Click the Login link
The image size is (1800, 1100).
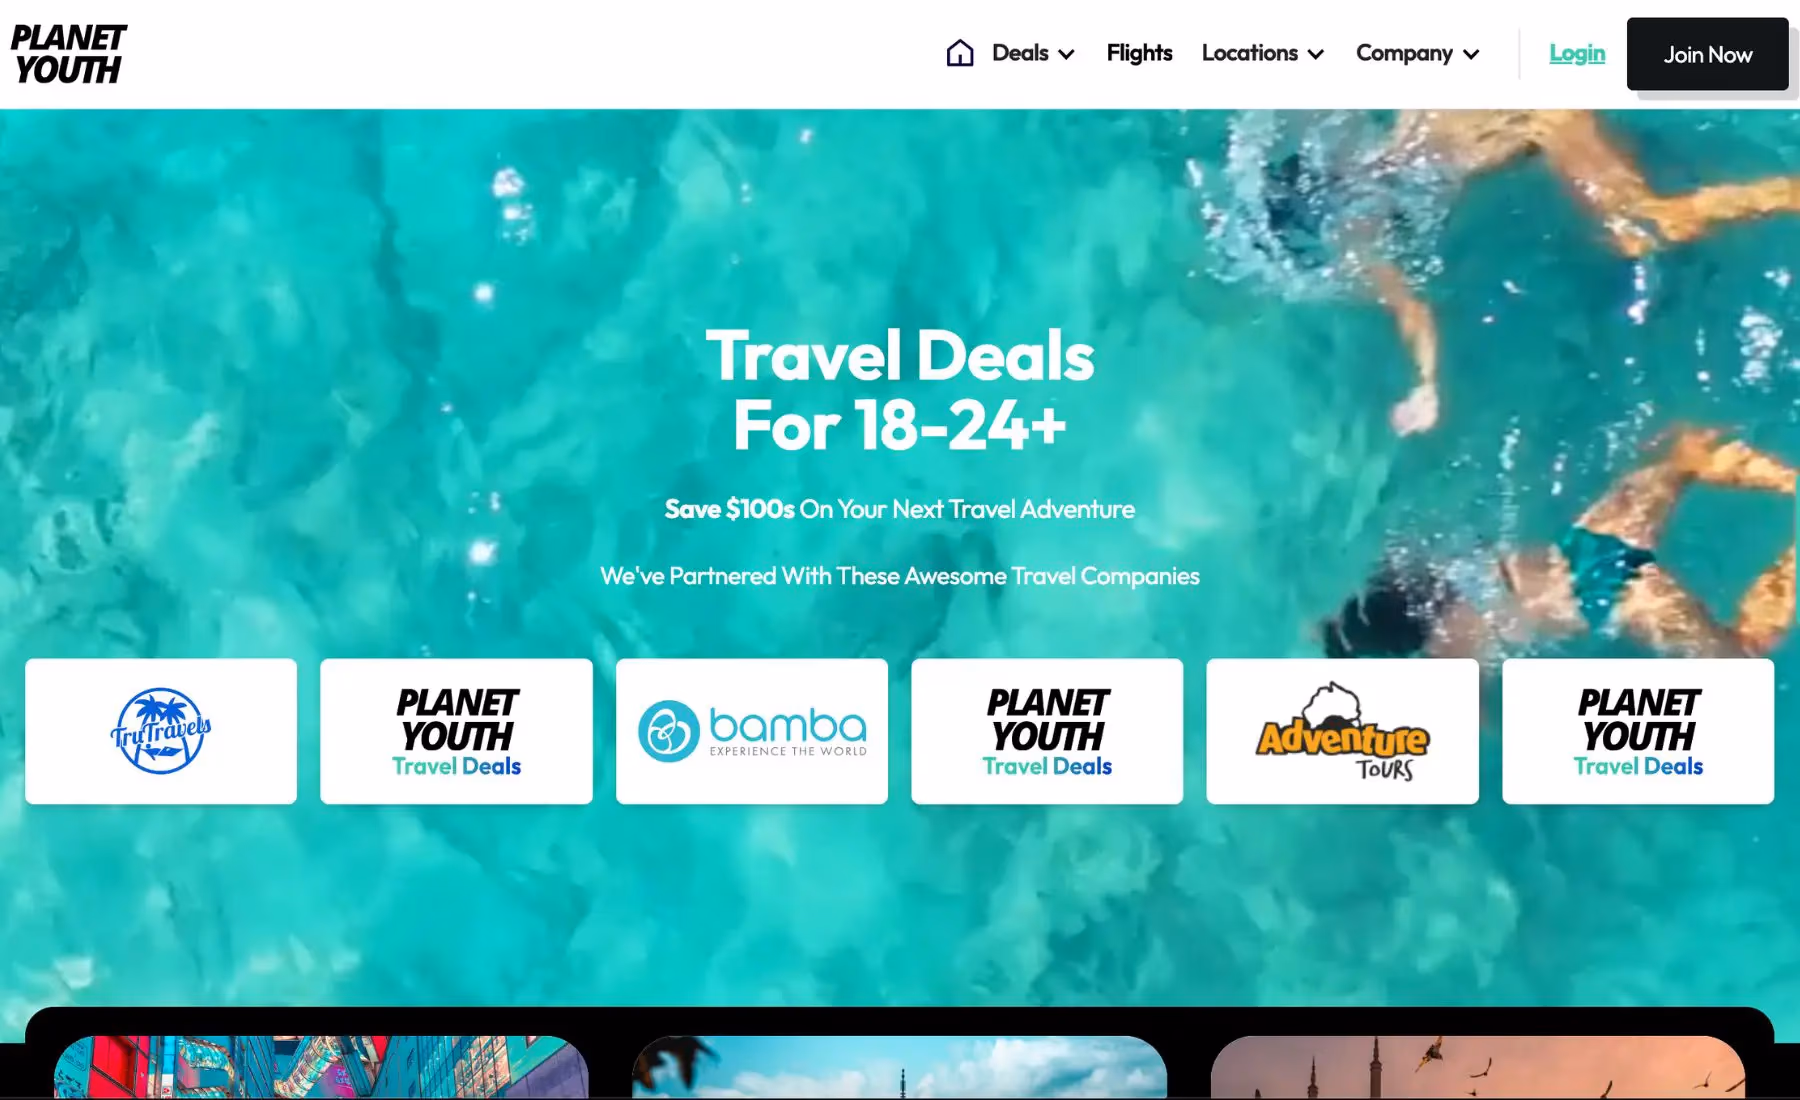[x=1577, y=54]
